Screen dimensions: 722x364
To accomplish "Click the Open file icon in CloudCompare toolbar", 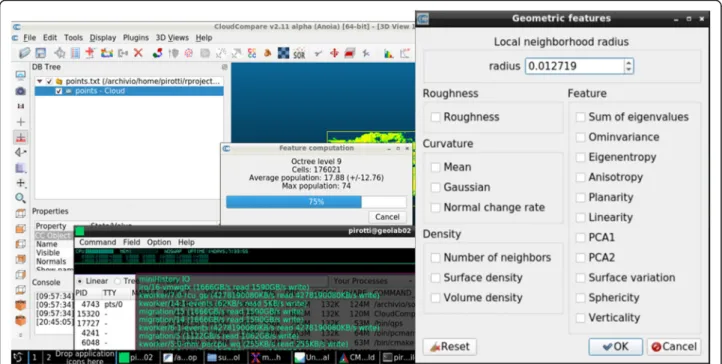I will (x=24, y=53).
